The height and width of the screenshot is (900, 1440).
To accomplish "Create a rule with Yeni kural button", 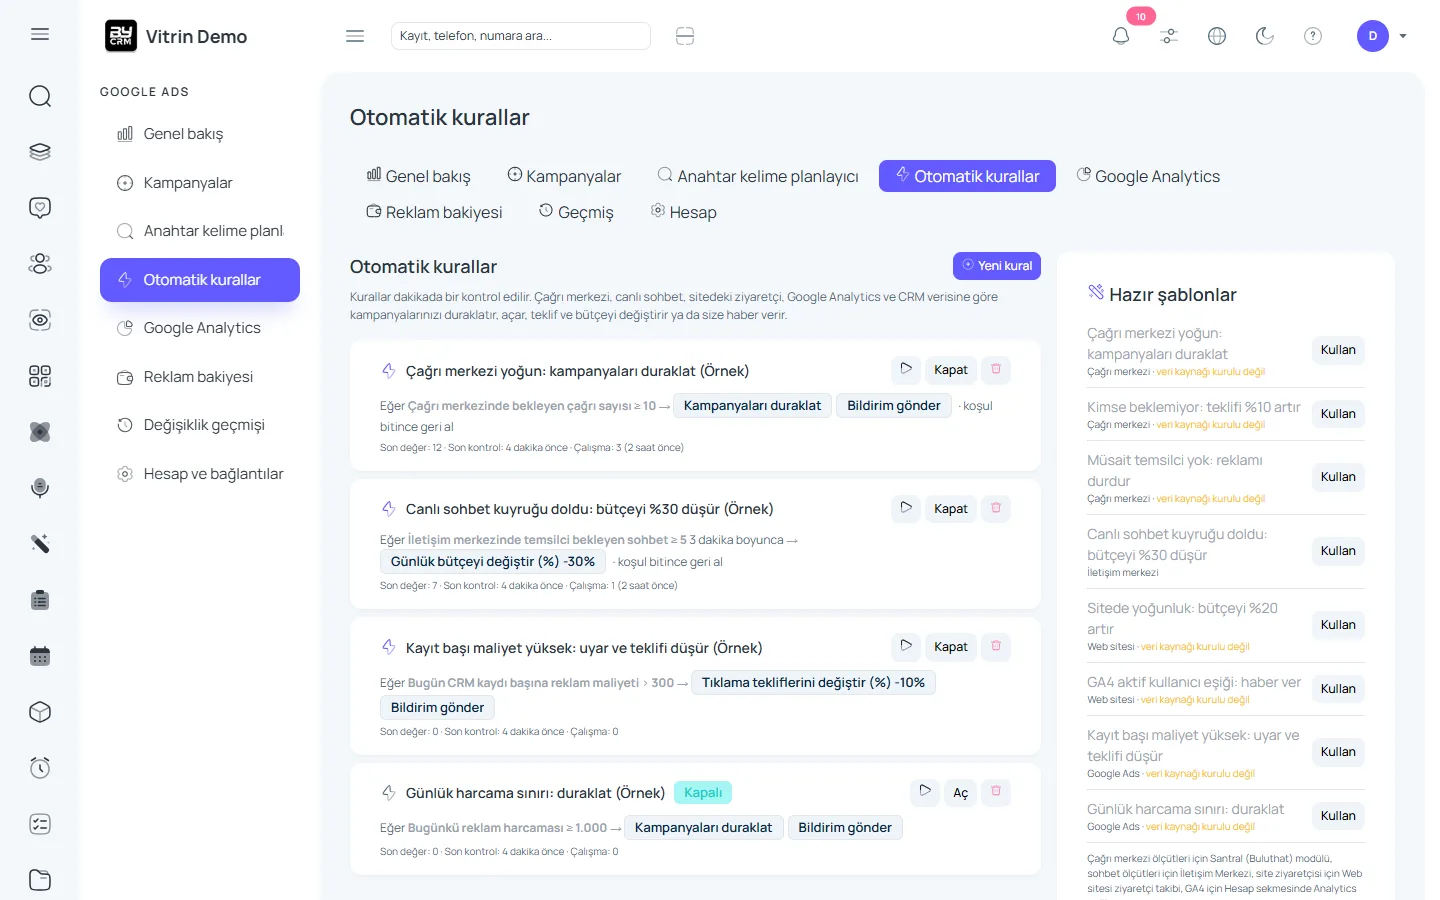I will (x=997, y=266).
